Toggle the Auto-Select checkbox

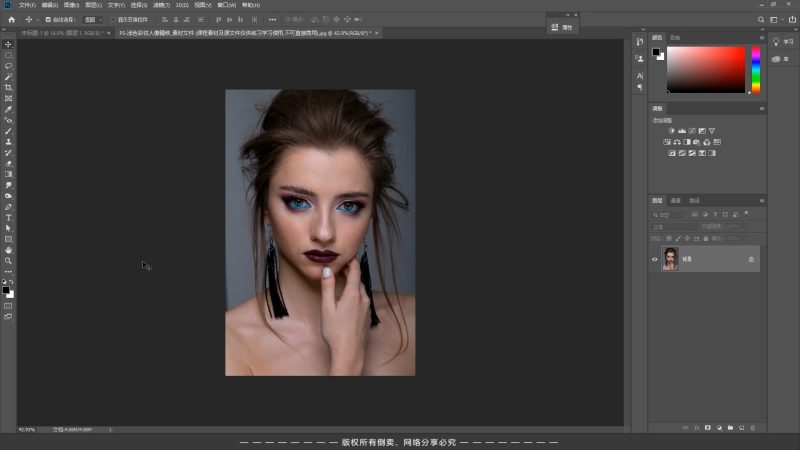(x=49, y=19)
